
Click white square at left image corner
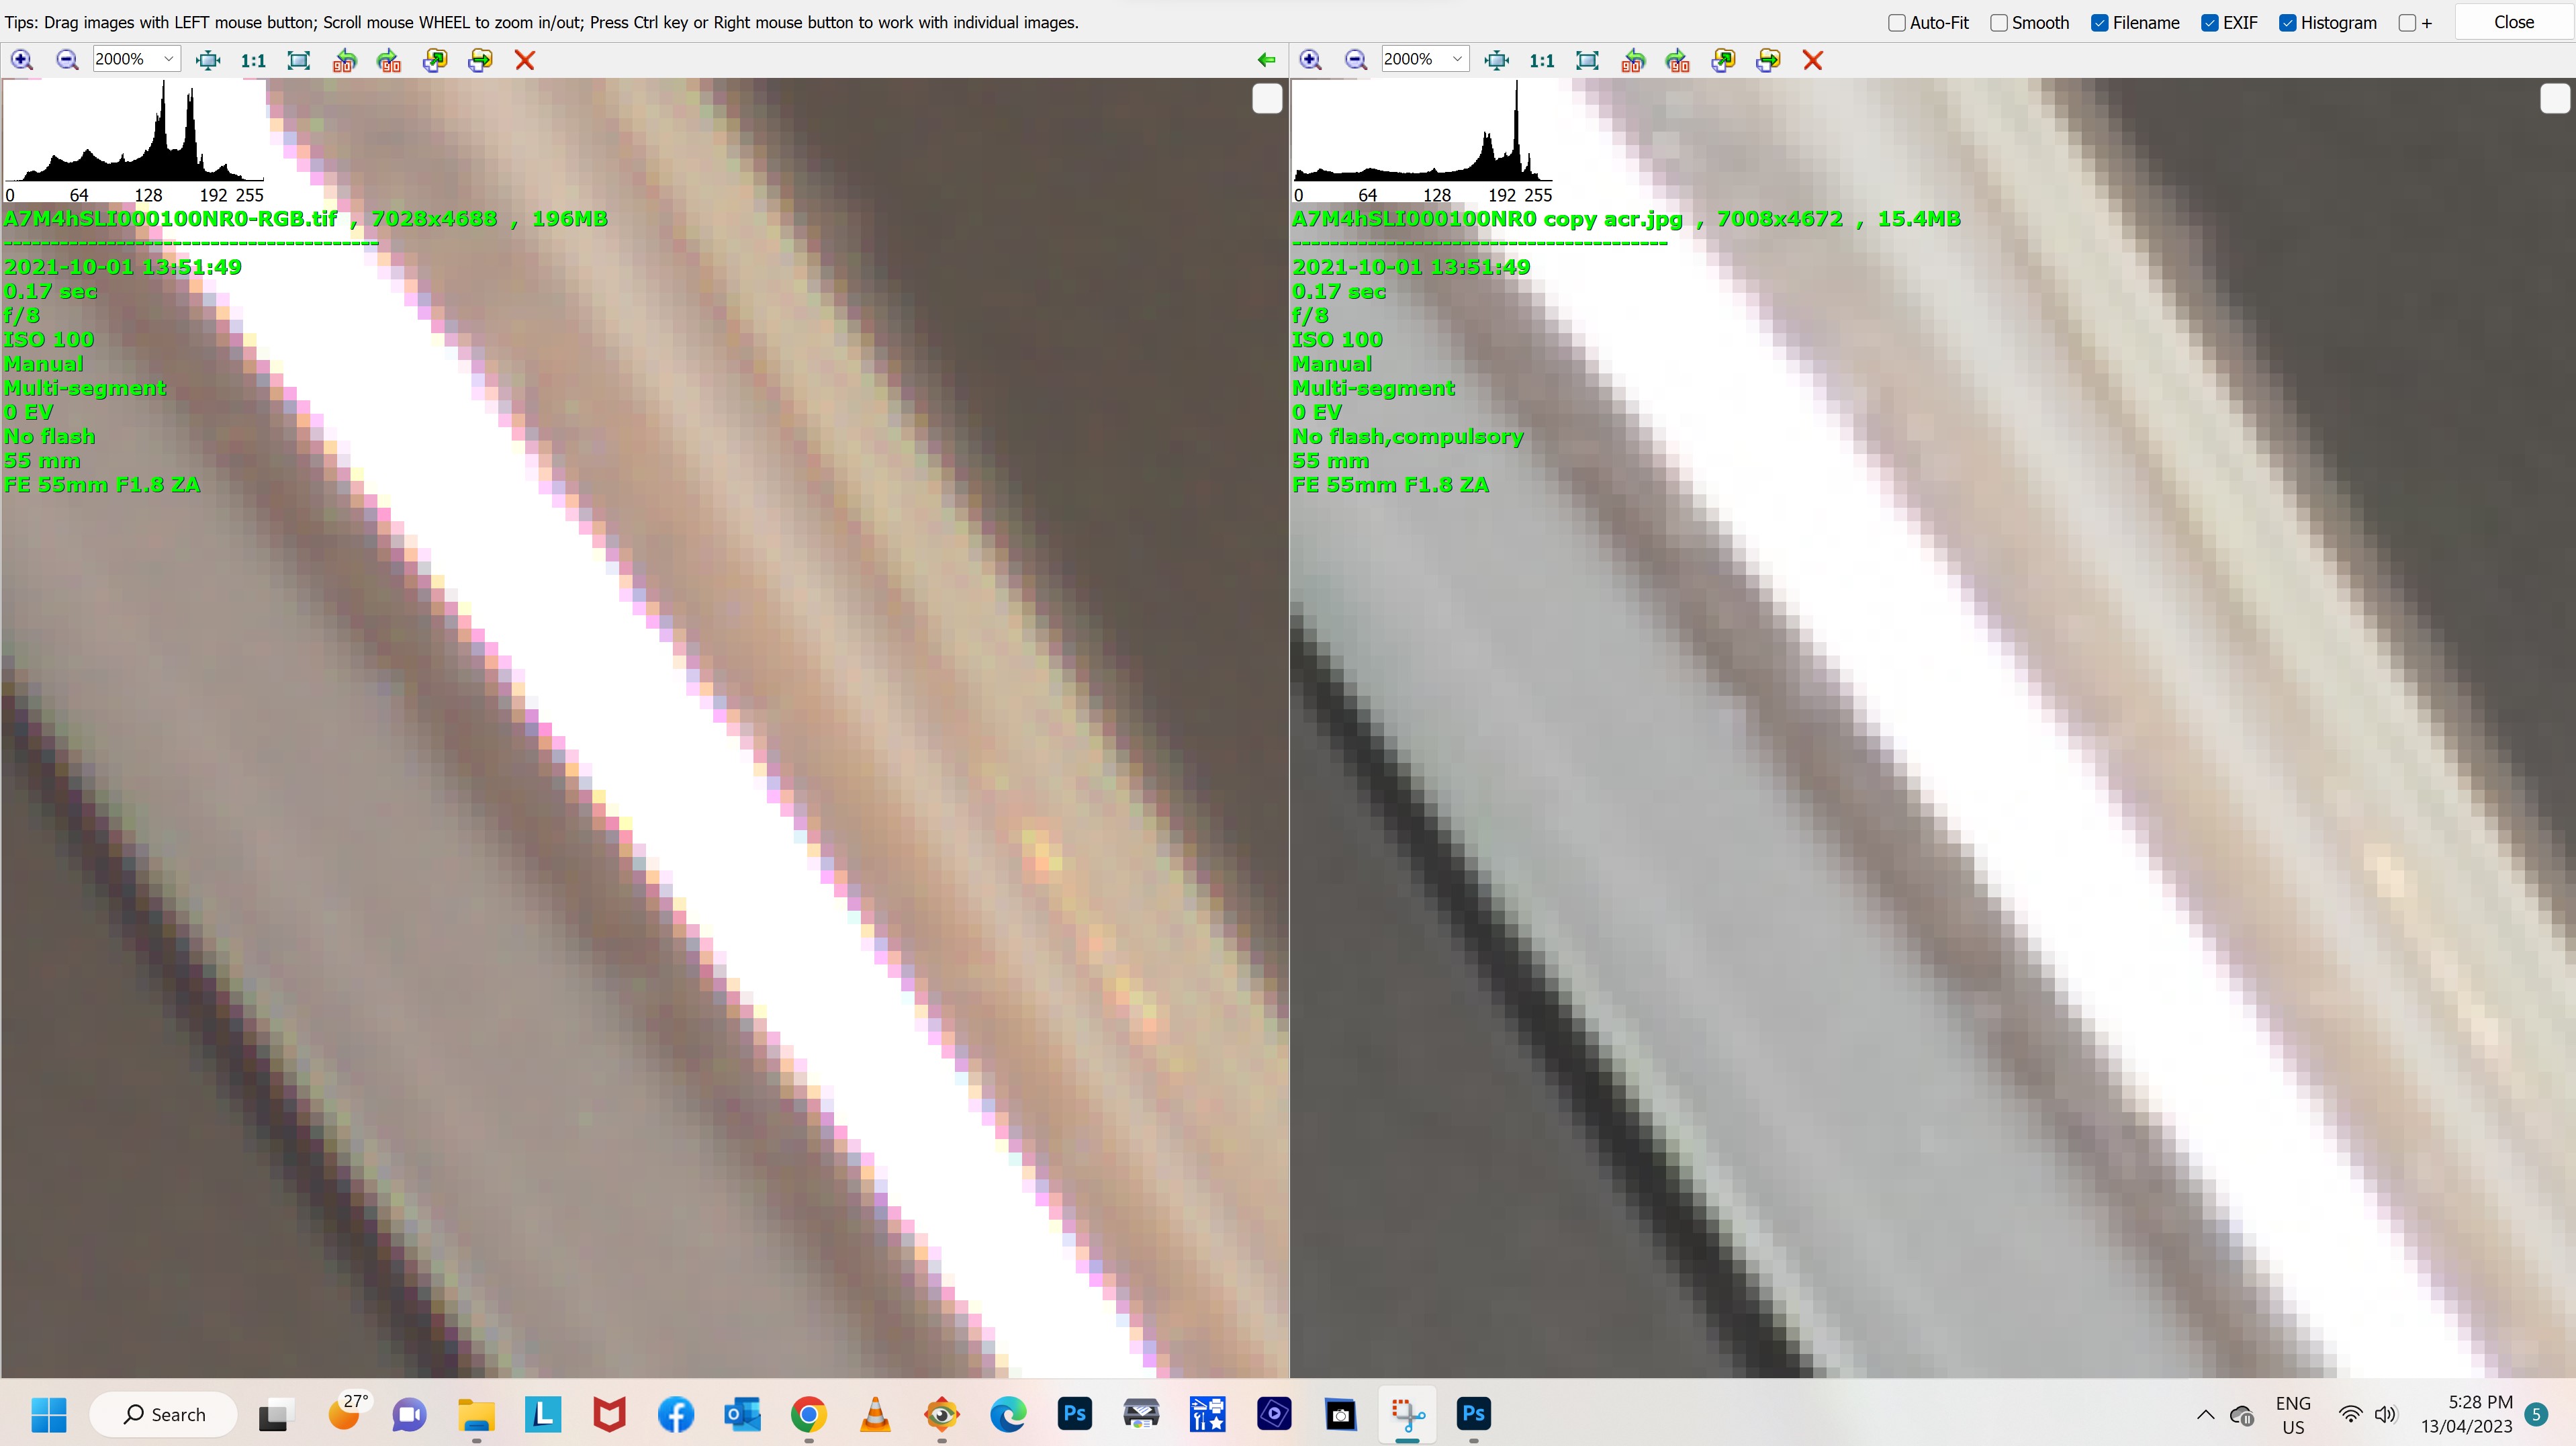(x=1266, y=99)
